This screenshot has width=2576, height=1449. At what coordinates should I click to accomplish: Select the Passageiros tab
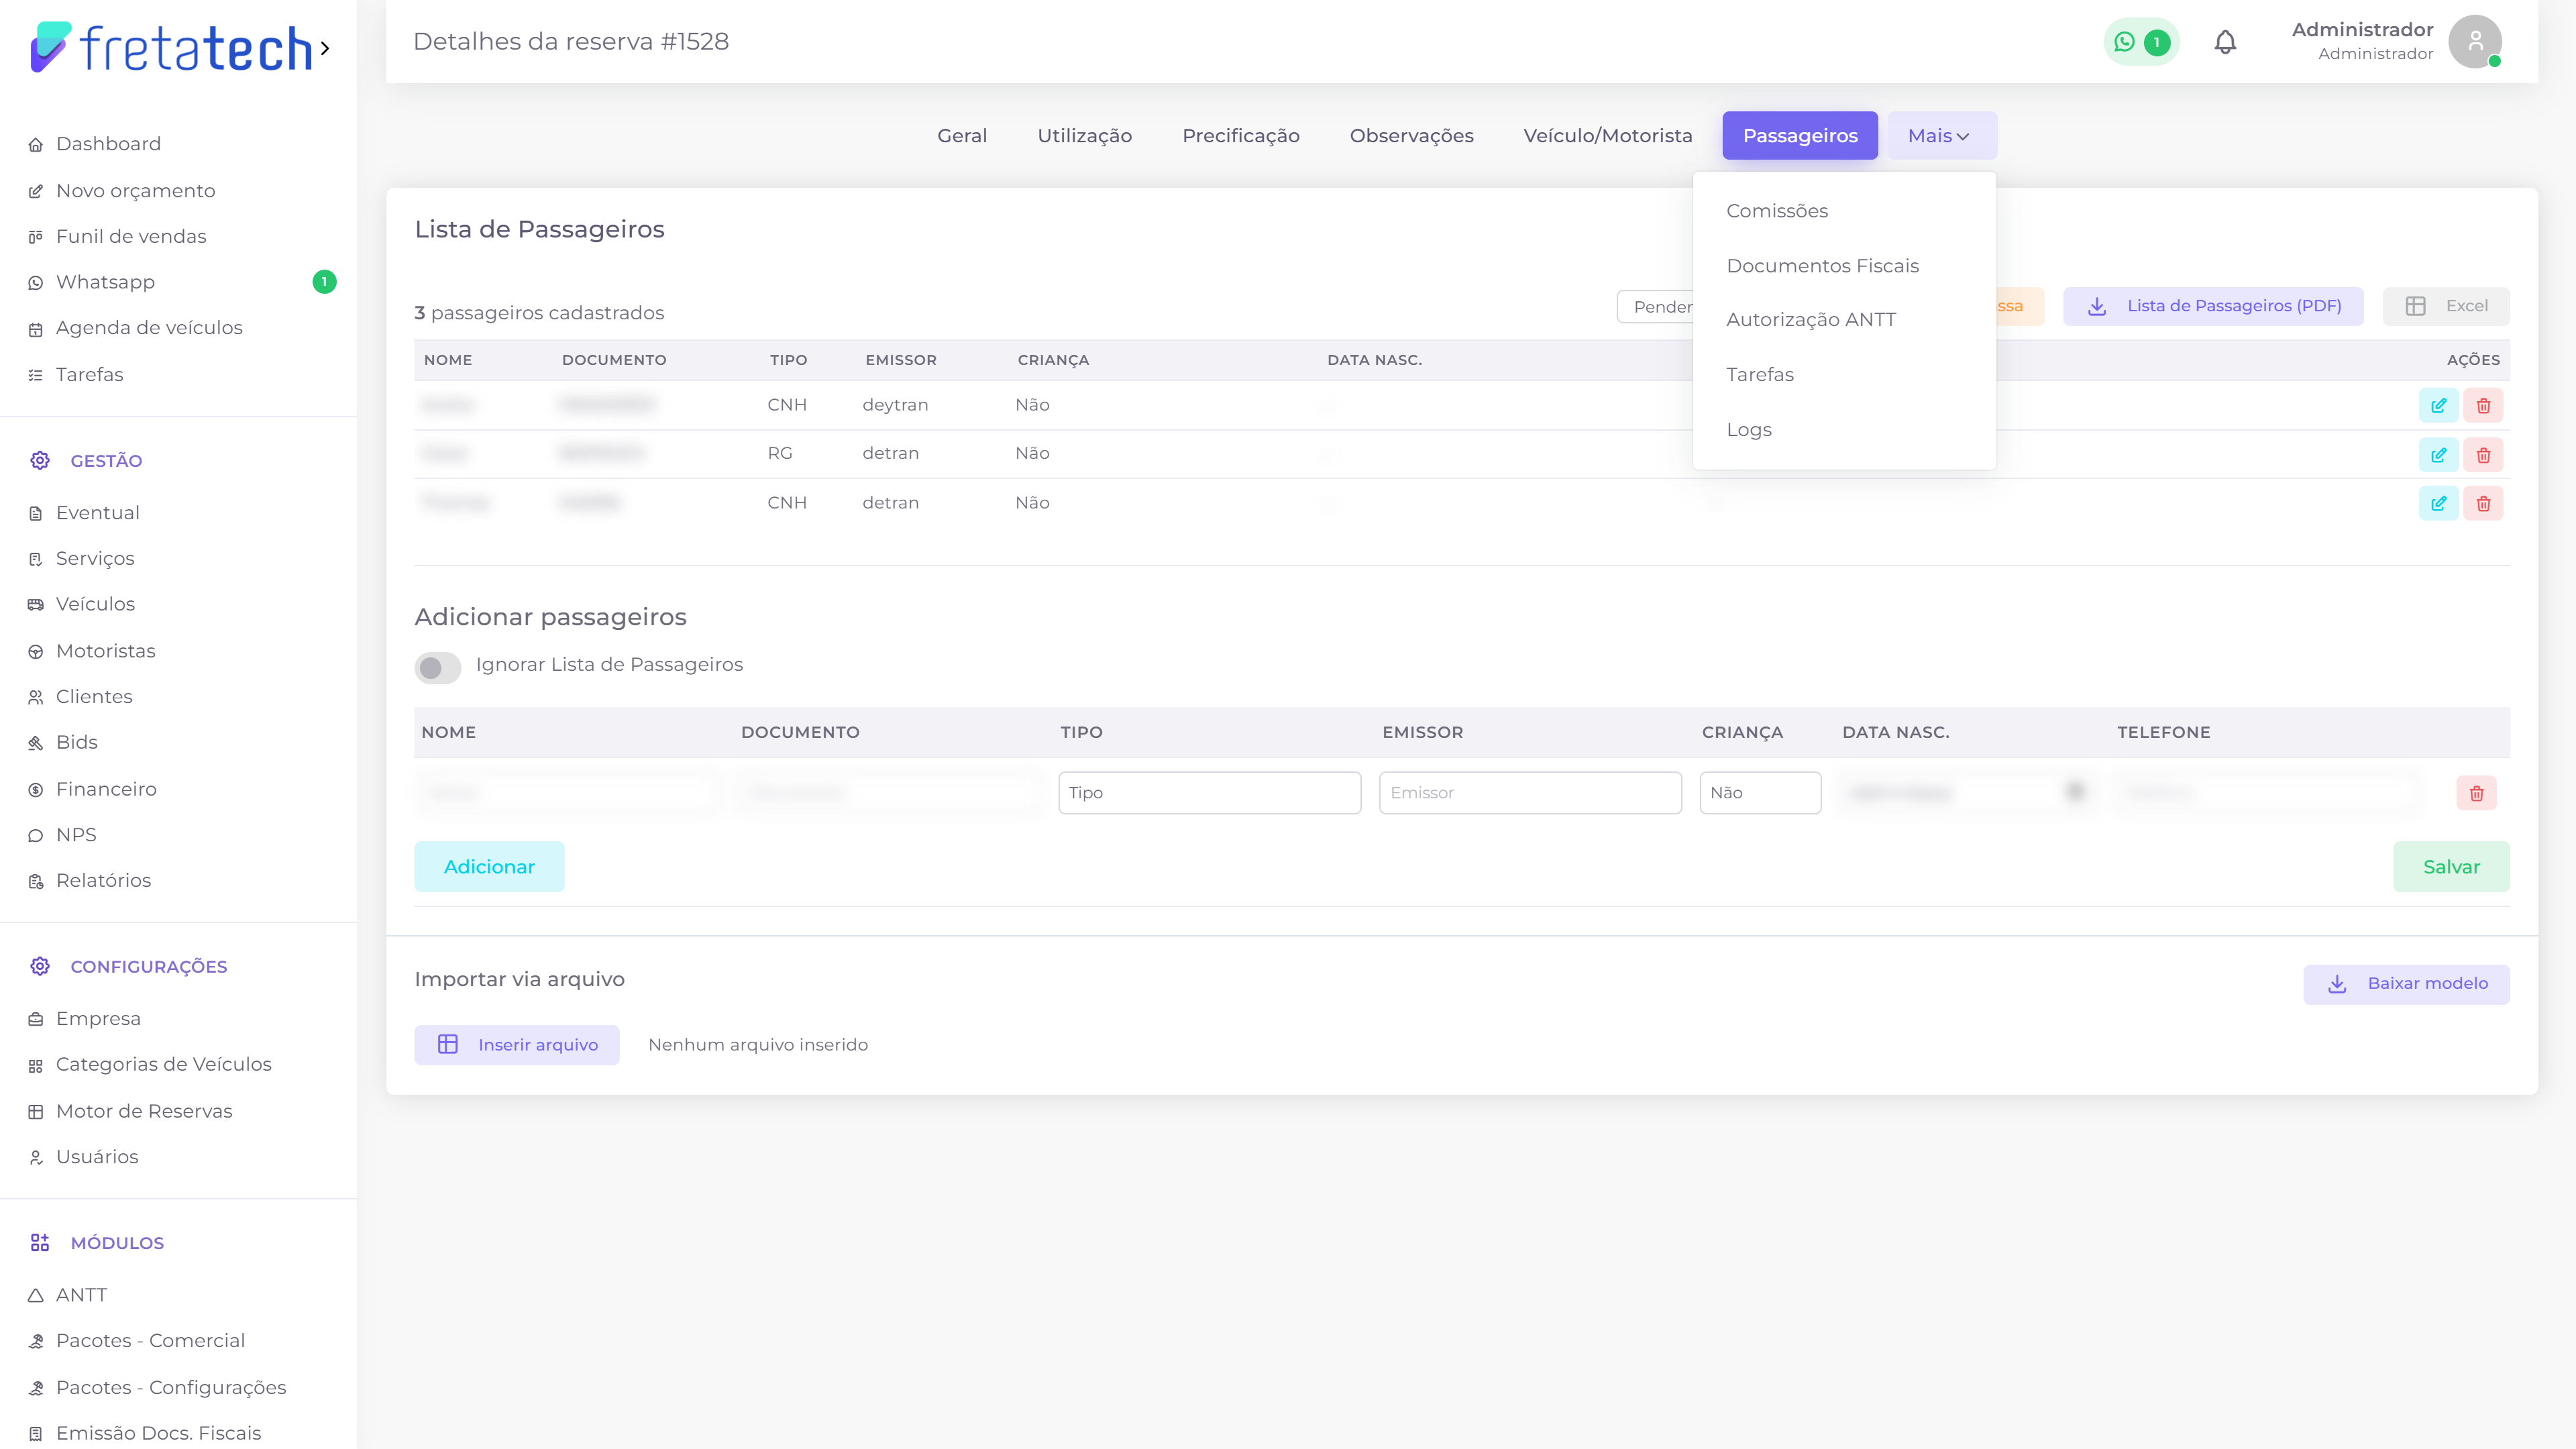click(1800, 135)
